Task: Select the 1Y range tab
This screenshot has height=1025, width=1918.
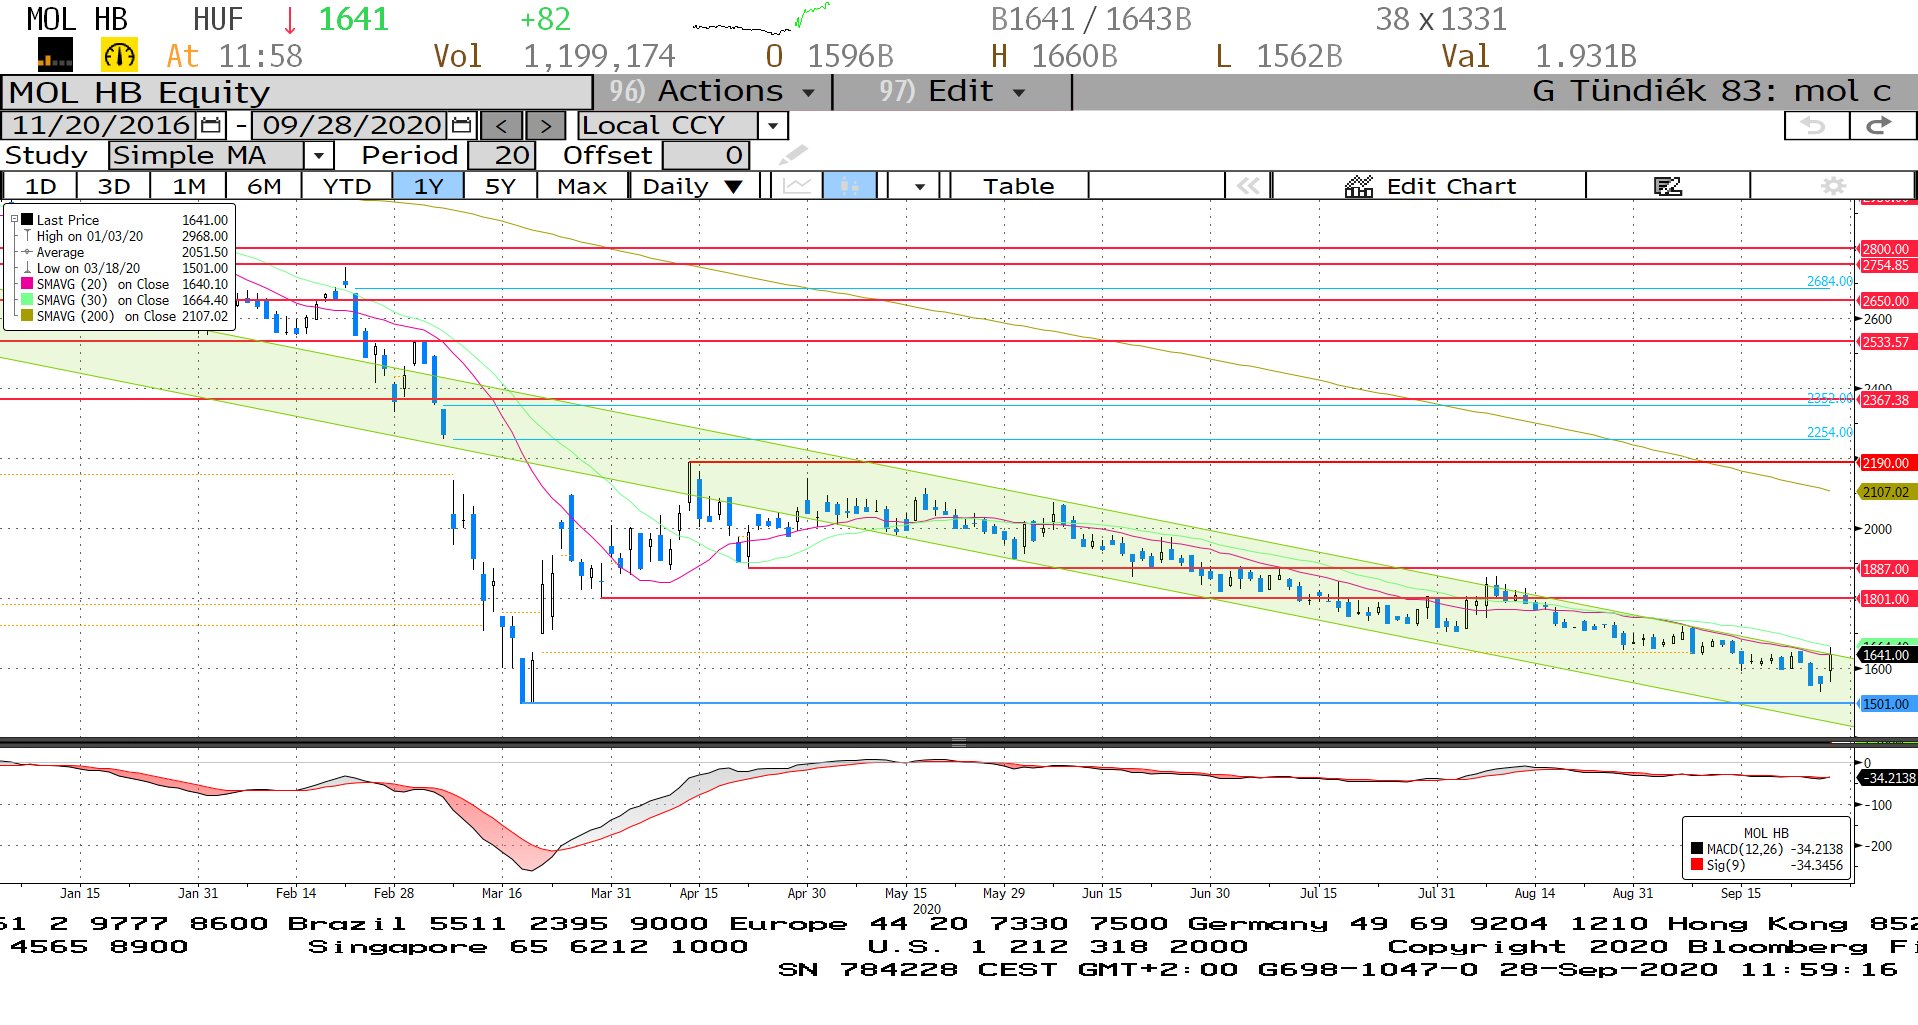Action: pyautogui.click(x=428, y=186)
